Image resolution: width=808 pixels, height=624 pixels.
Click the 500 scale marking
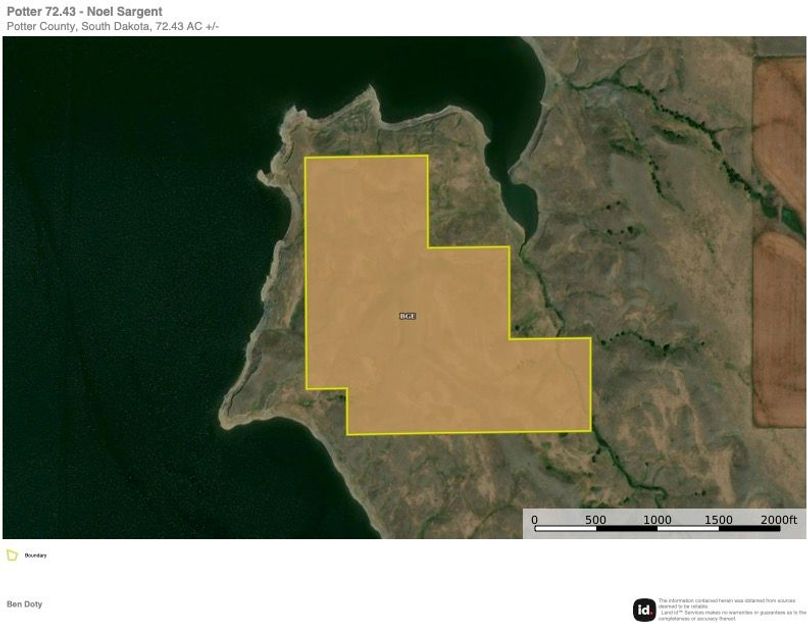[595, 519]
